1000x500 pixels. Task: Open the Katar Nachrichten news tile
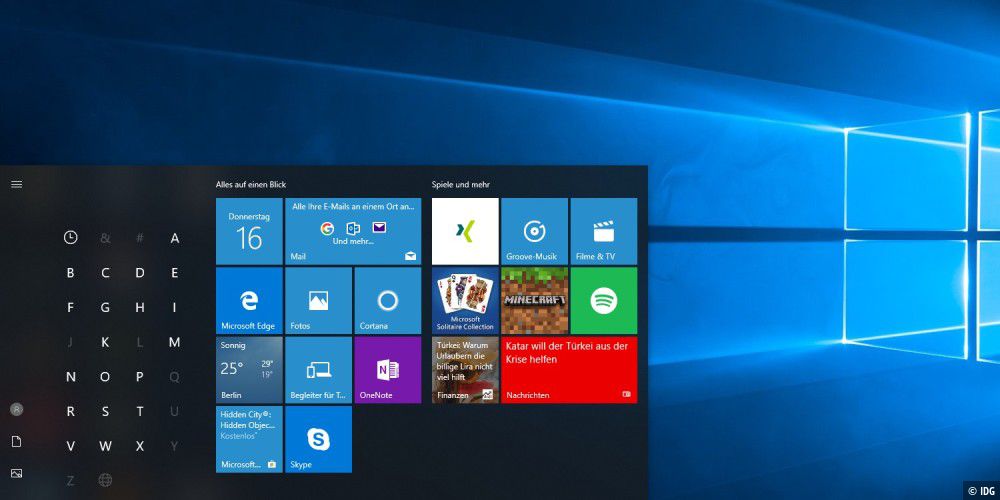[x=568, y=369]
